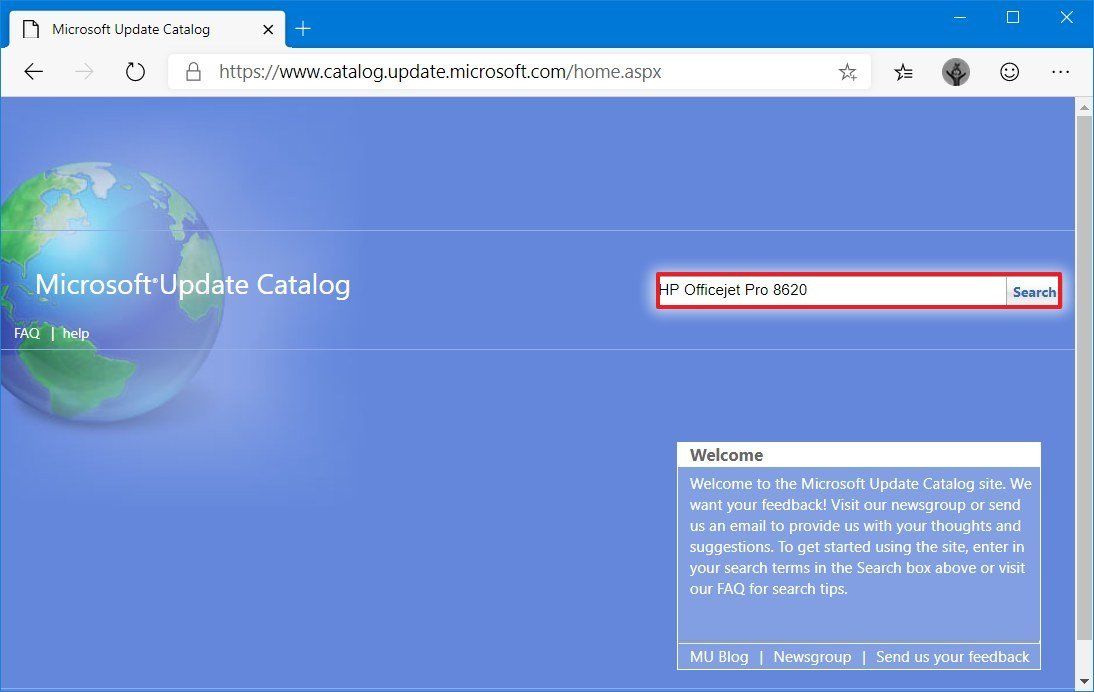1094x692 pixels.
Task: Click the help link
Action: [x=76, y=333]
